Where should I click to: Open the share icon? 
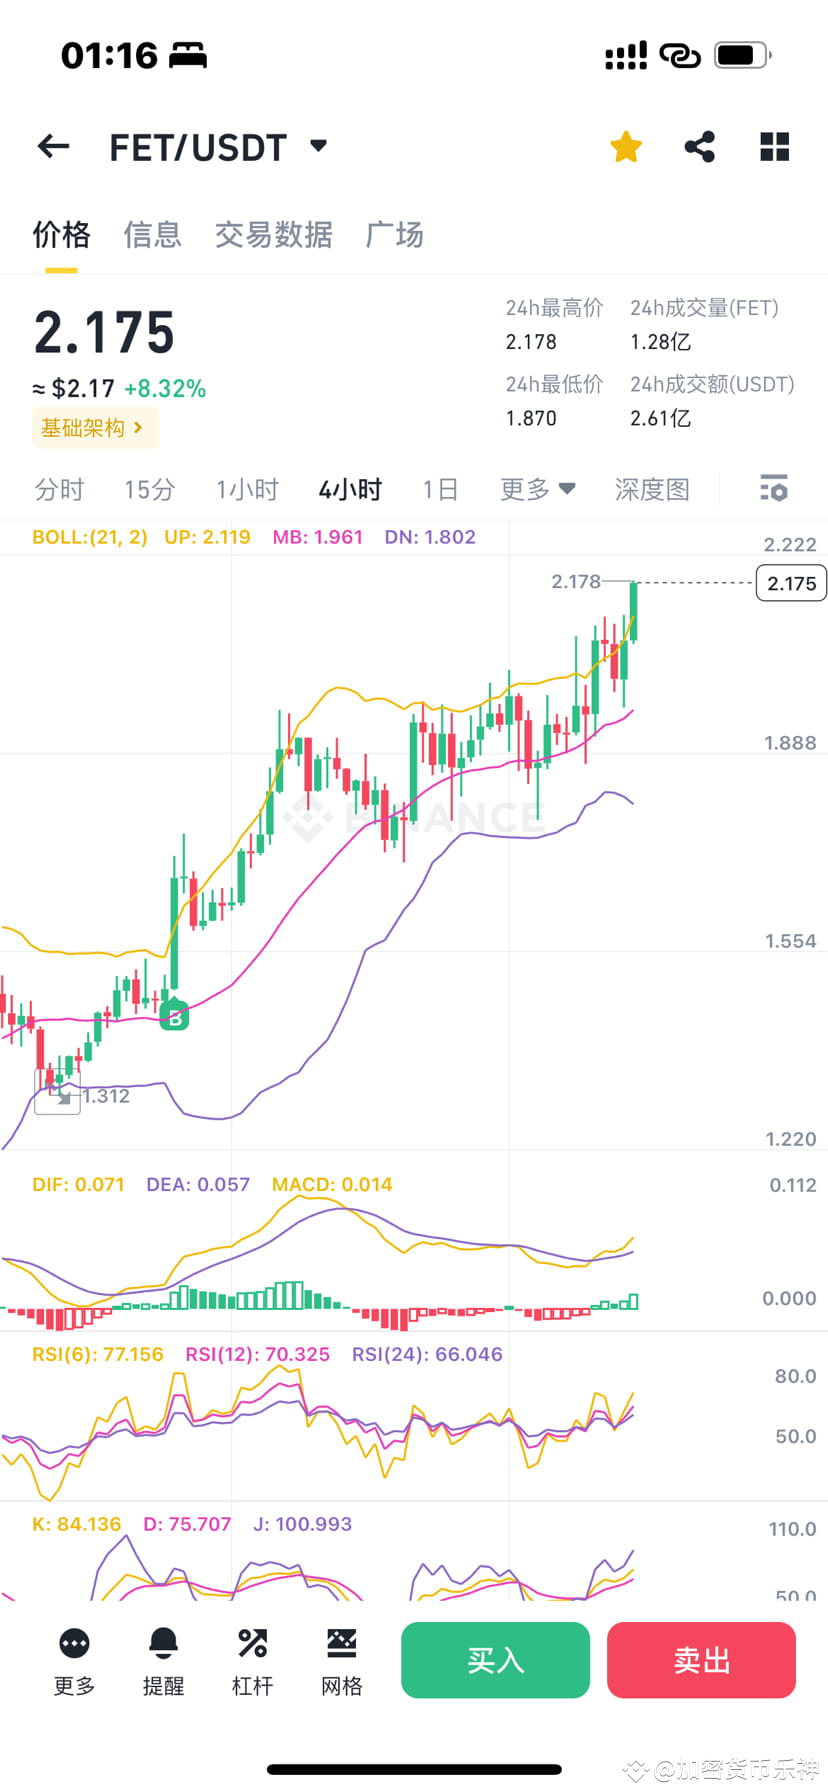[699, 146]
